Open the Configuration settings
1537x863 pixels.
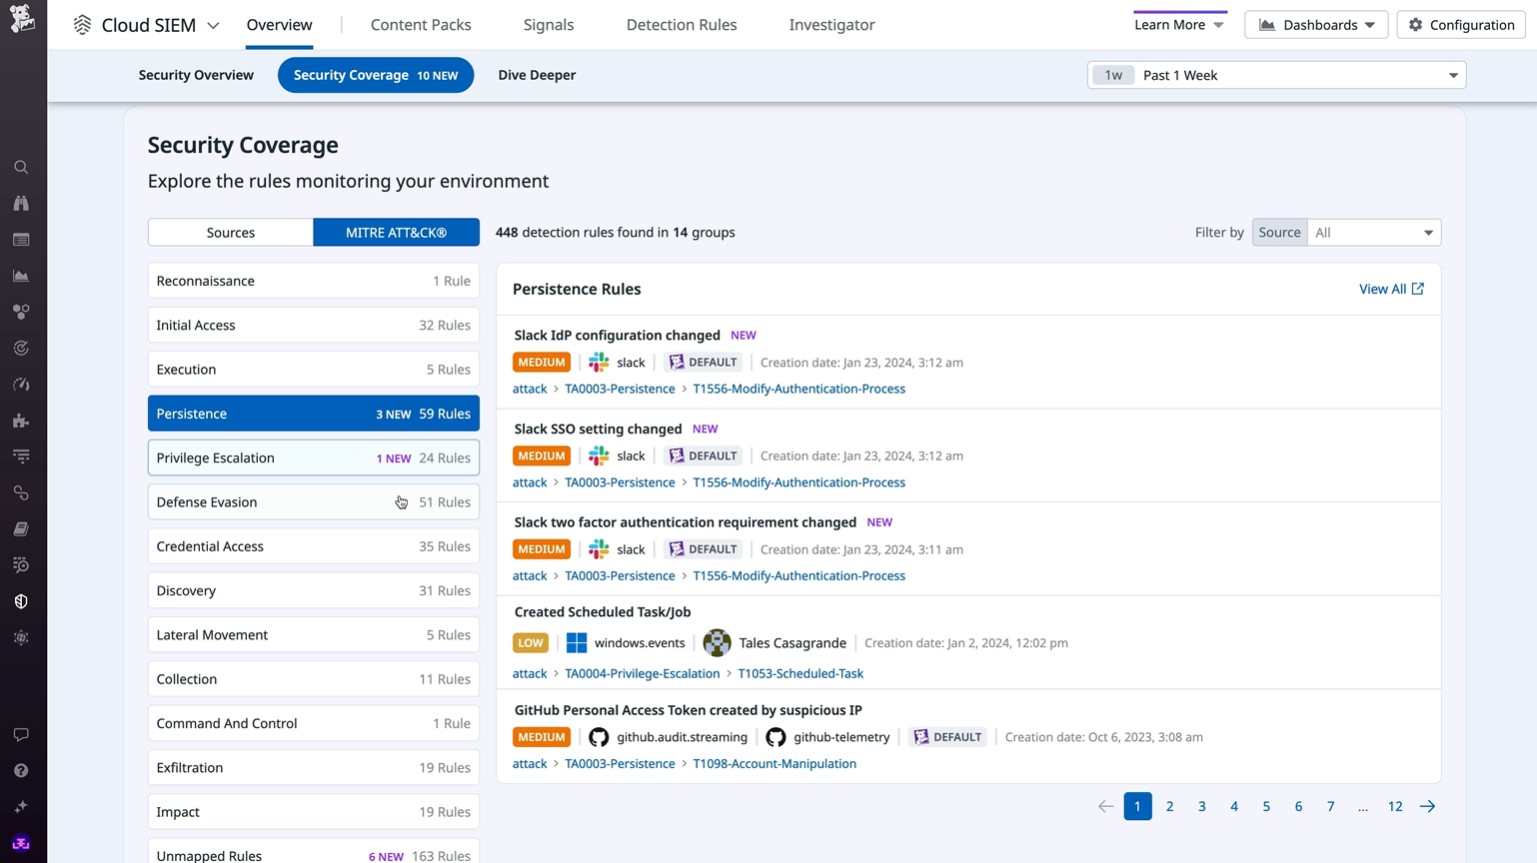(x=1460, y=24)
